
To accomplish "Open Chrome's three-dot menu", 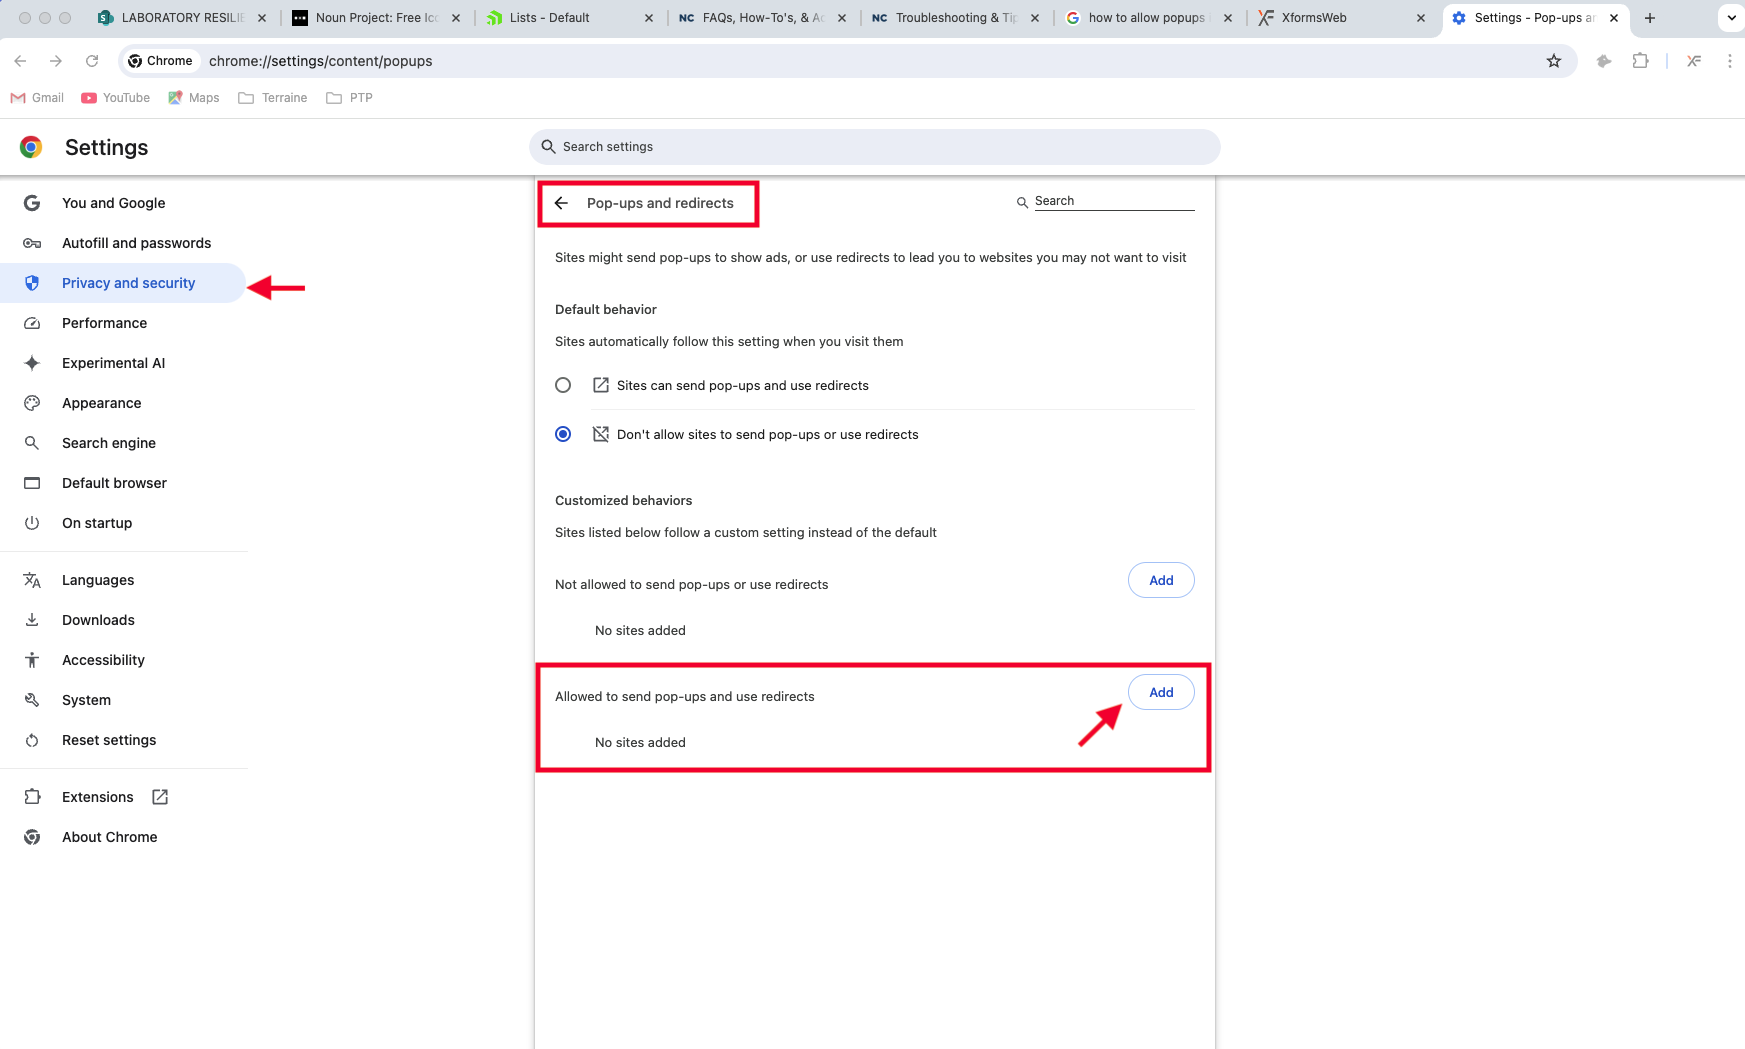I will 1729,61.
